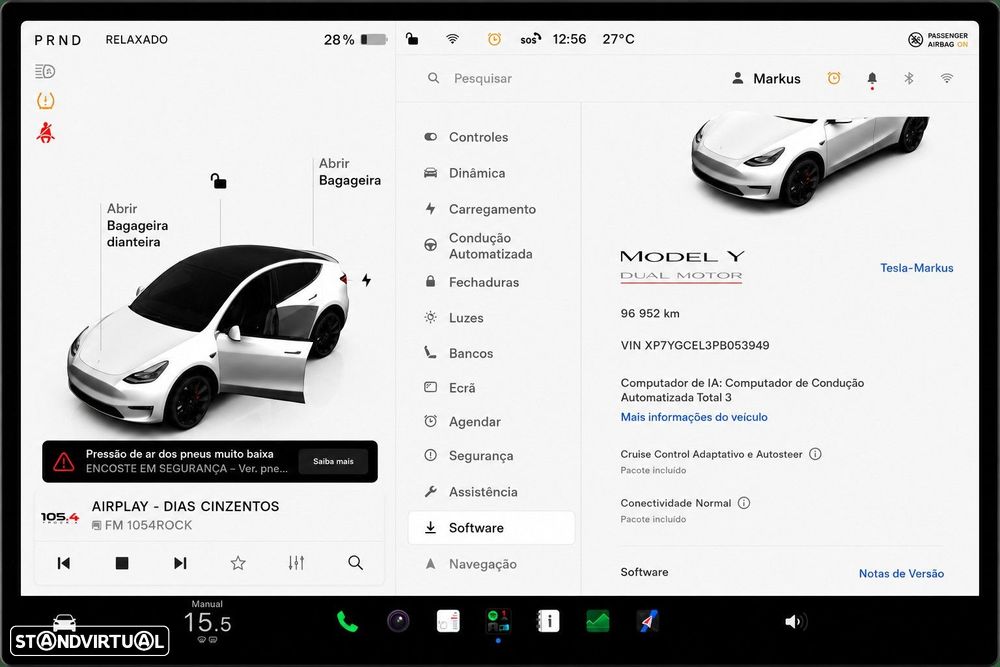Open Condução Automatizada settings
The width and height of the screenshot is (1000, 667).
[491, 246]
